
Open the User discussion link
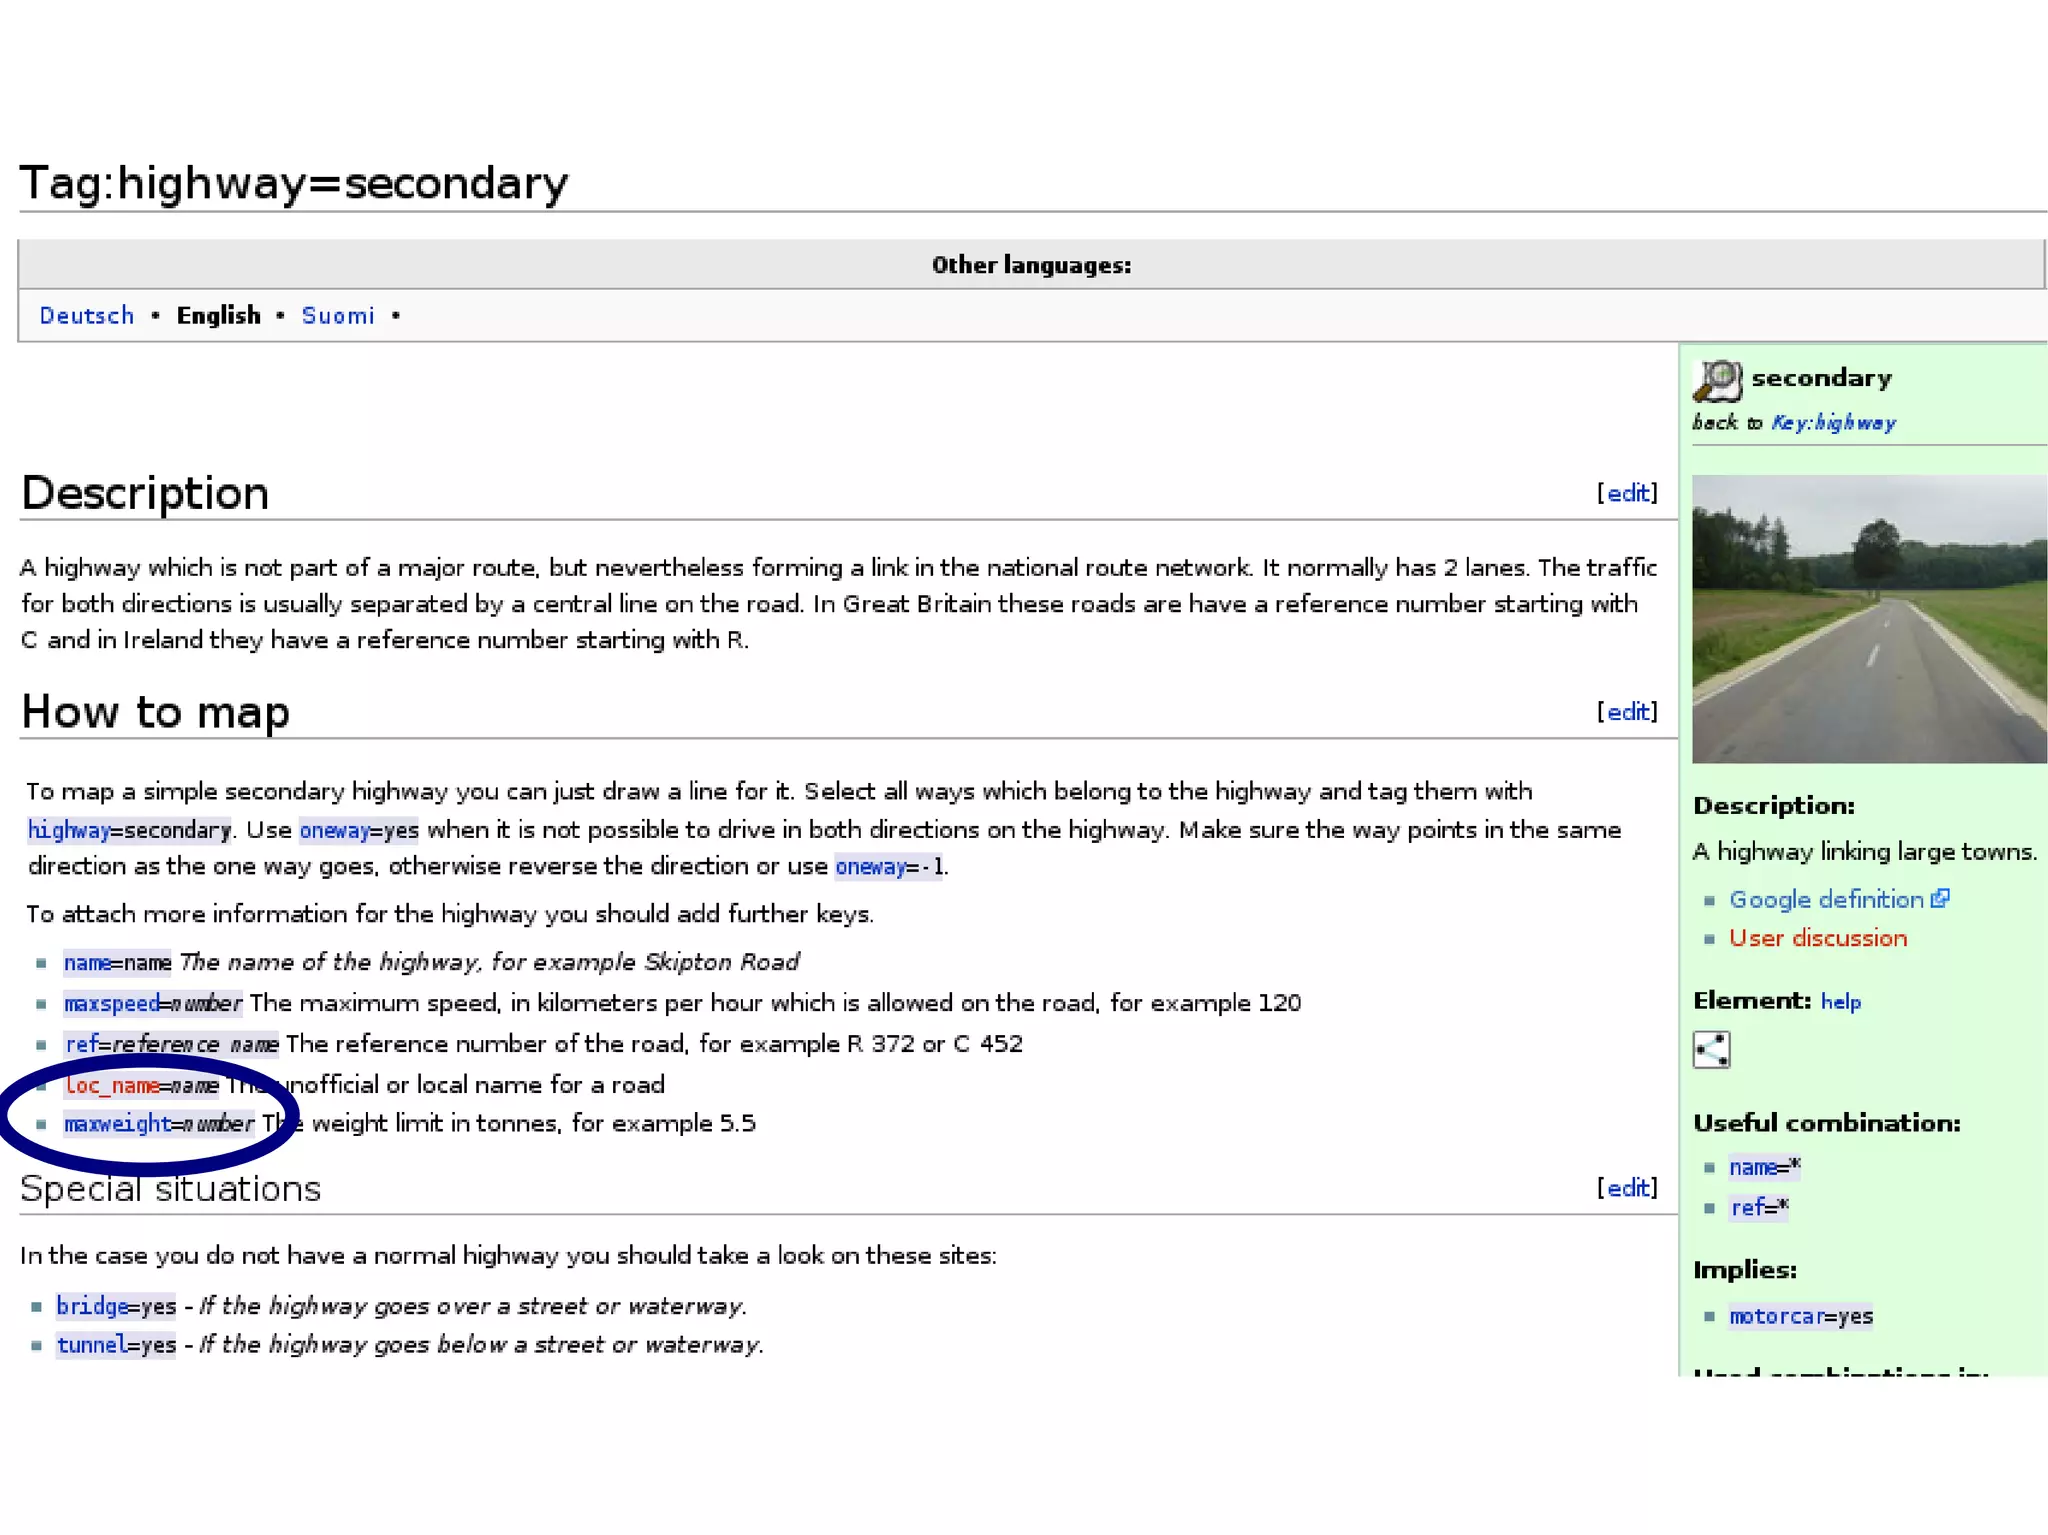pyautogui.click(x=1818, y=938)
